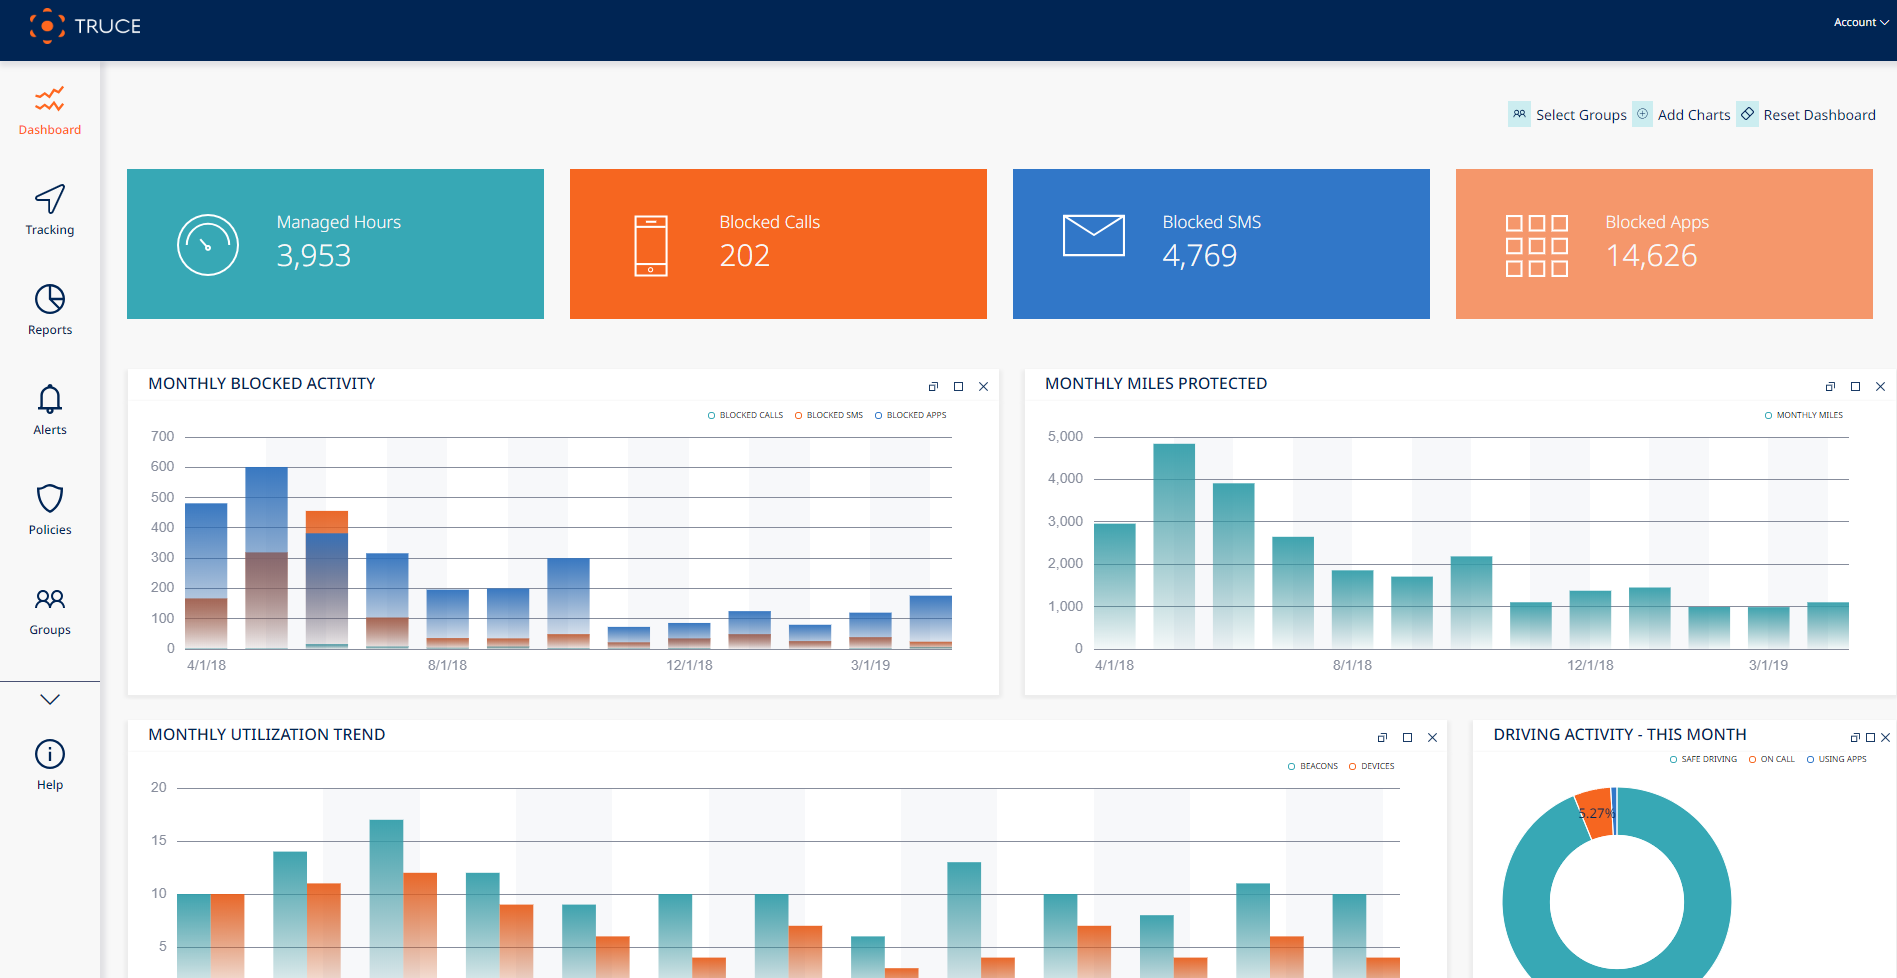Select the Tracking icon in the sidebar
Screen dimensions: 1897x978
coord(49,208)
